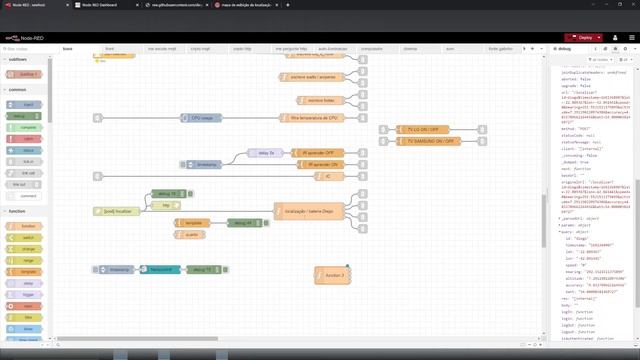Click the Node-RED logo in header
Screen dimensions: 640x360
(x=24, y=38)
